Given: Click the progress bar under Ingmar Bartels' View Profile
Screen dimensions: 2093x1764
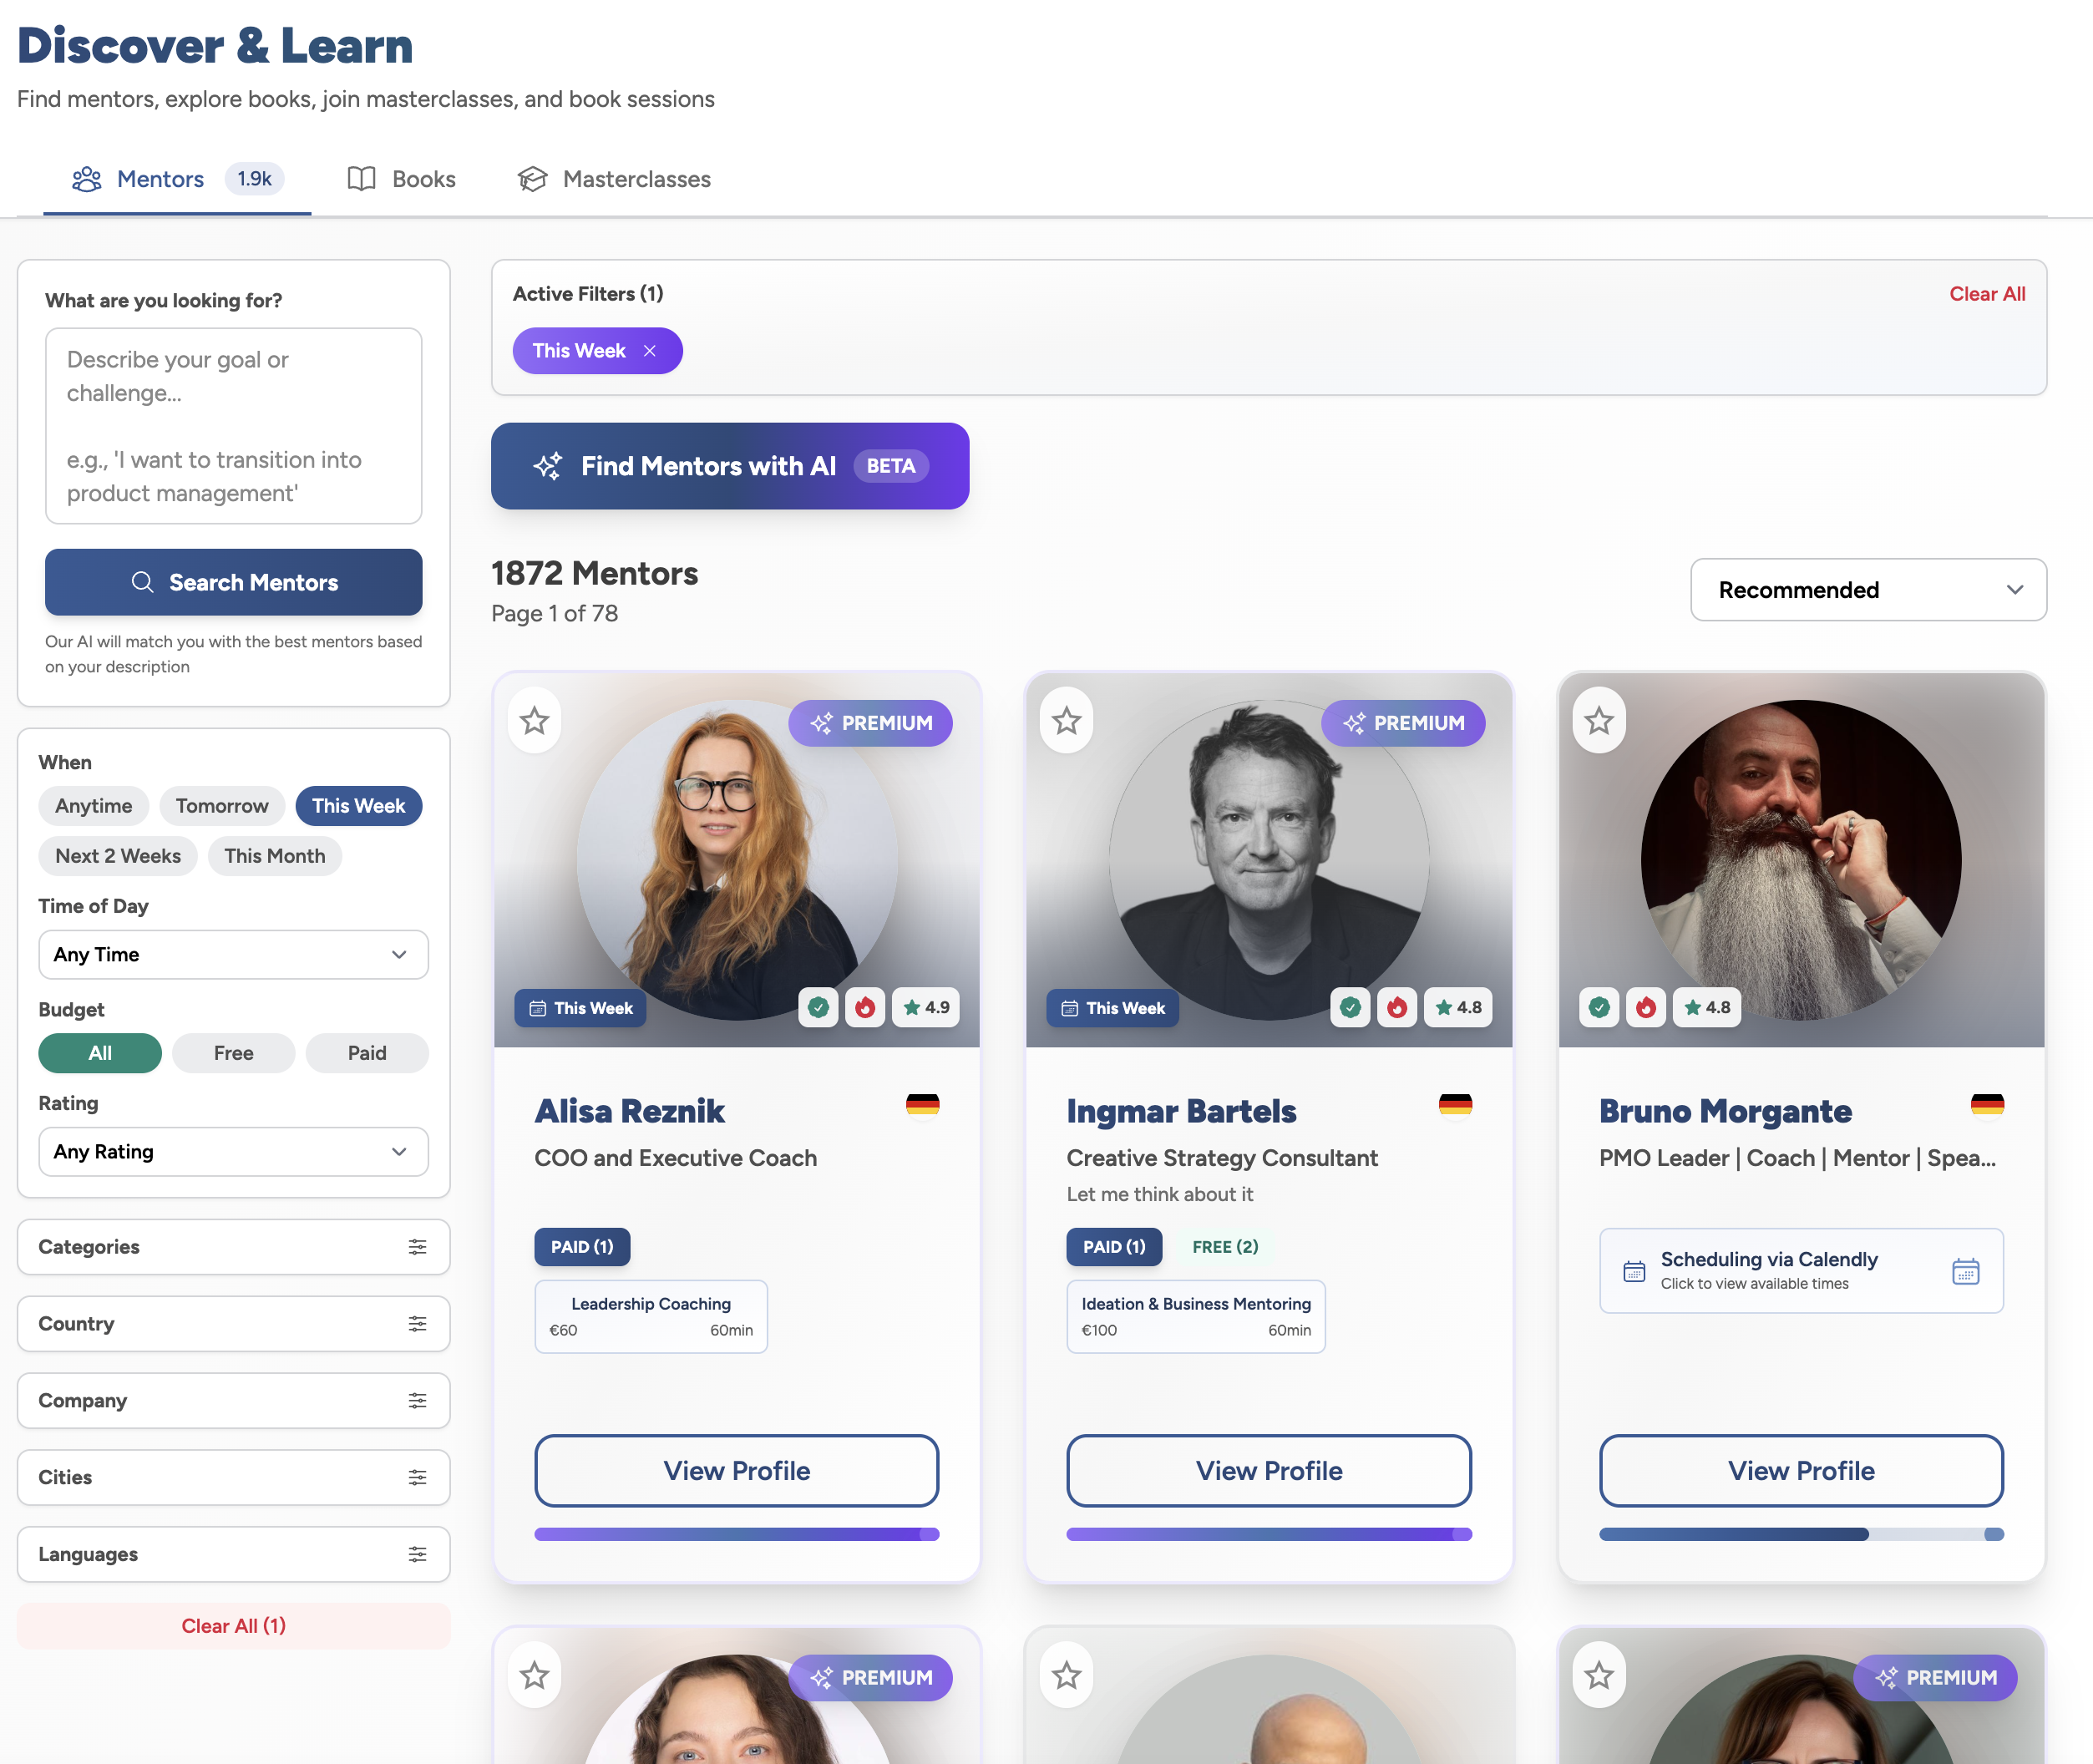Looking at the screenshot, I should coord(1269,1534).
